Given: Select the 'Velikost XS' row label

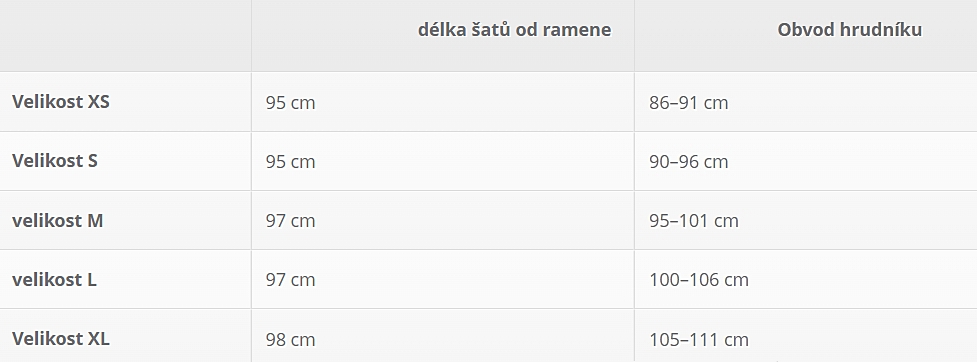Looking at the screenshot, I should pos(60,102).
